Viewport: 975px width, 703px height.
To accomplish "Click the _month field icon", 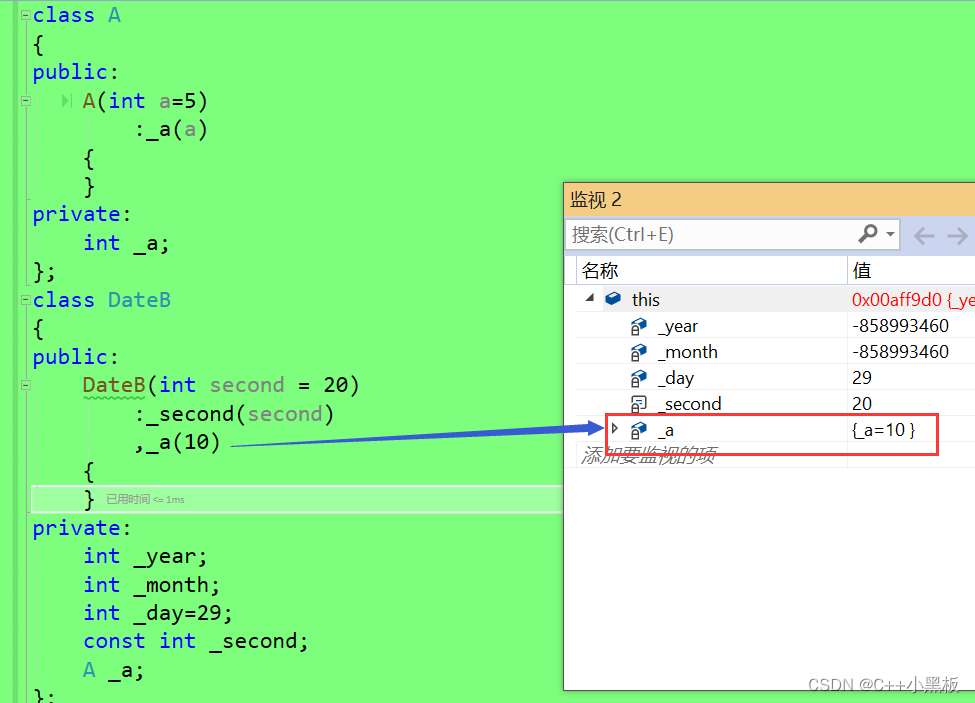I will (639, 352).
